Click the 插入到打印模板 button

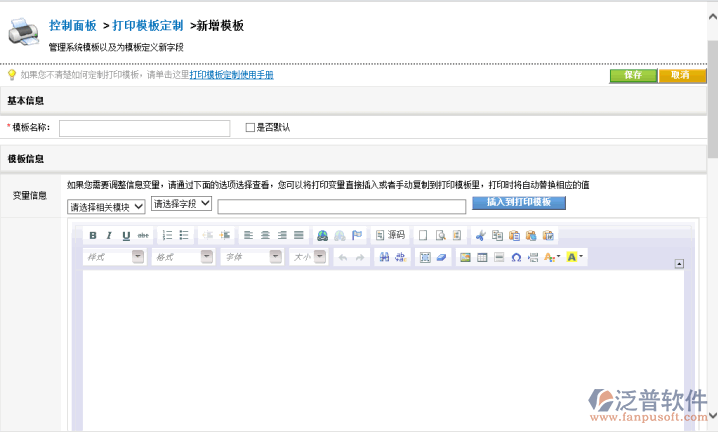coord(519,202)
